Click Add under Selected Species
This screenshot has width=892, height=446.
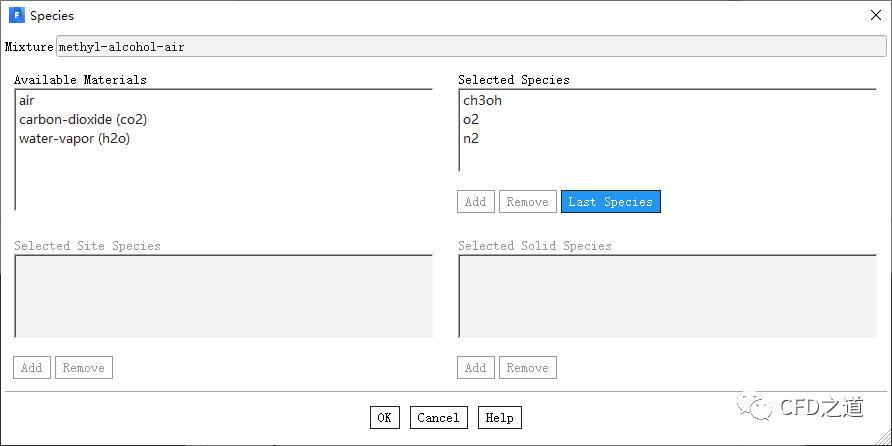coord(476,202)
